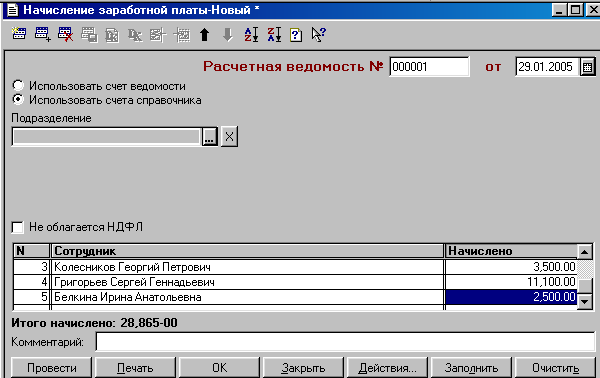
Task: Select row 'Колесников Георгий Петрович'
Action: [x=247, y=267]
